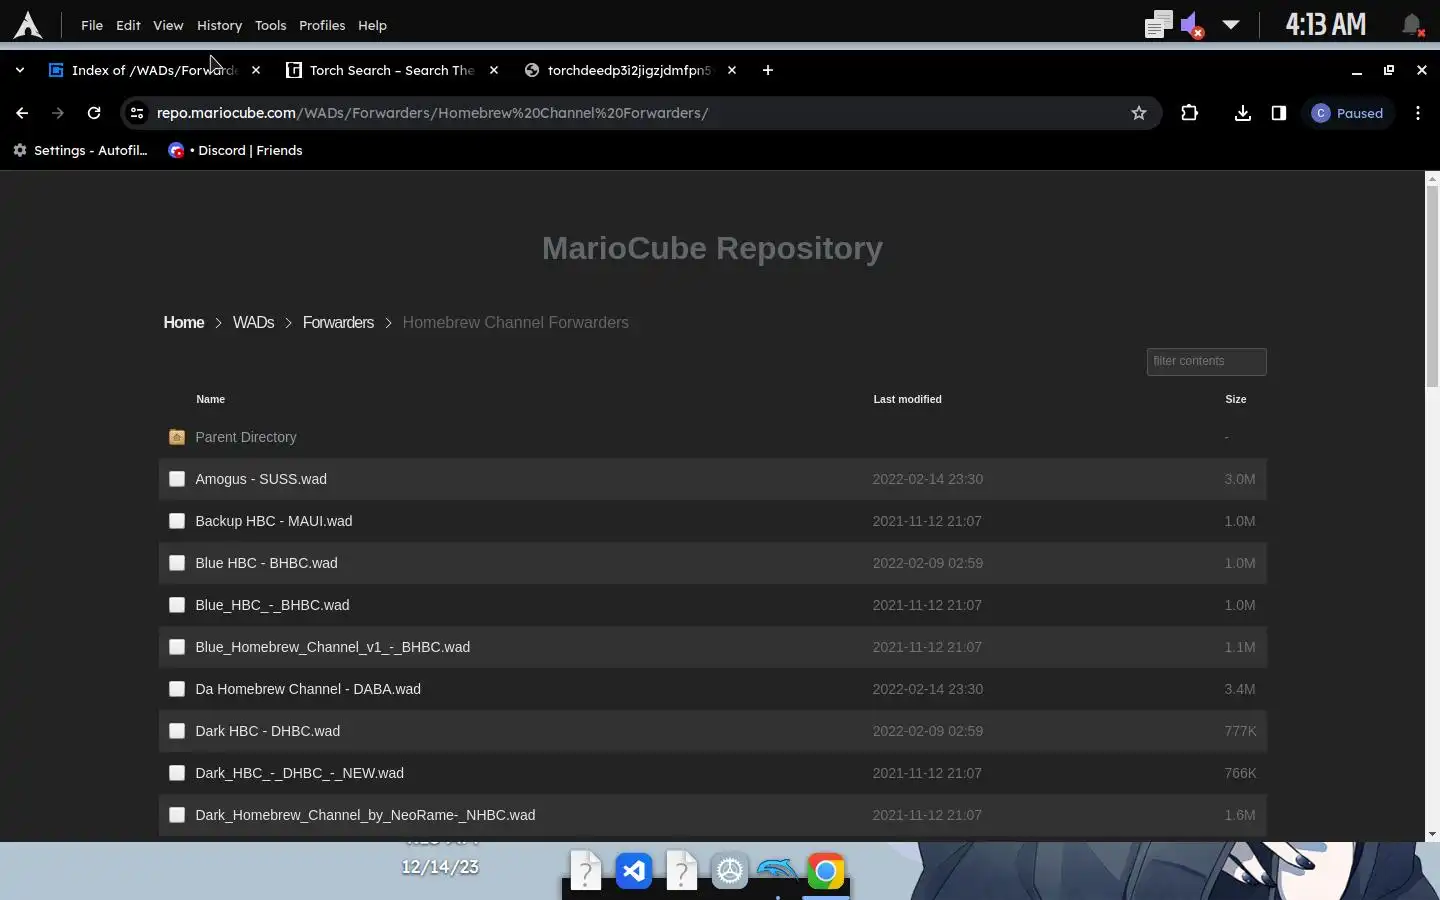Open the browser extensions puzzle icon
The image size is (1440, 900).
pyautogui.click(x=1189, y=113)
